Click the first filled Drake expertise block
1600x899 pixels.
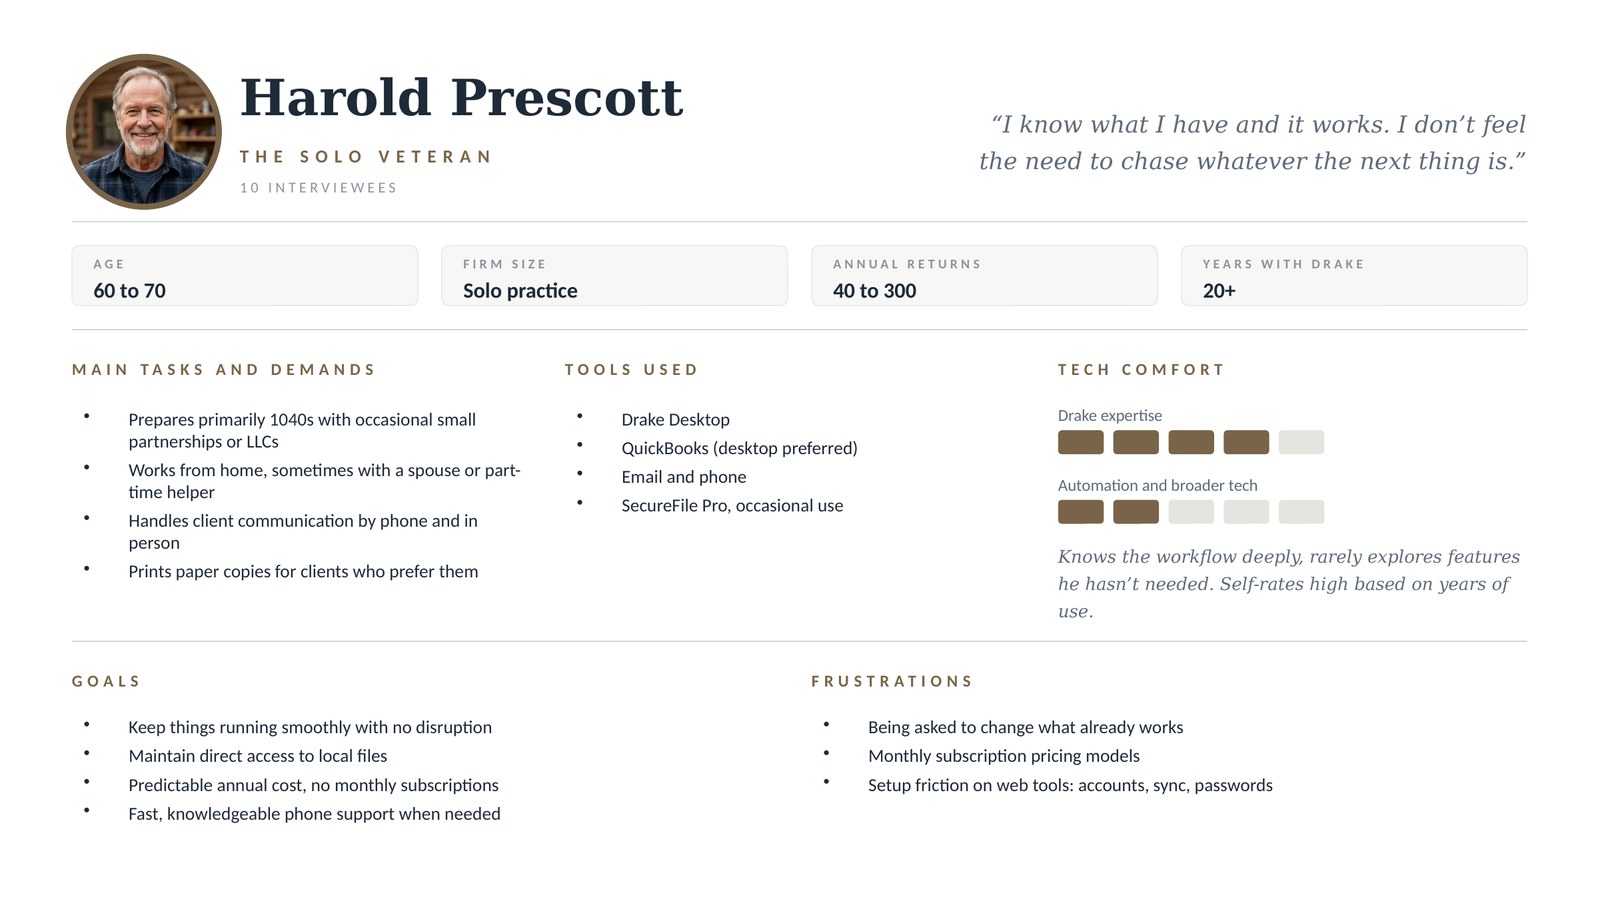tap(1080, 442)
